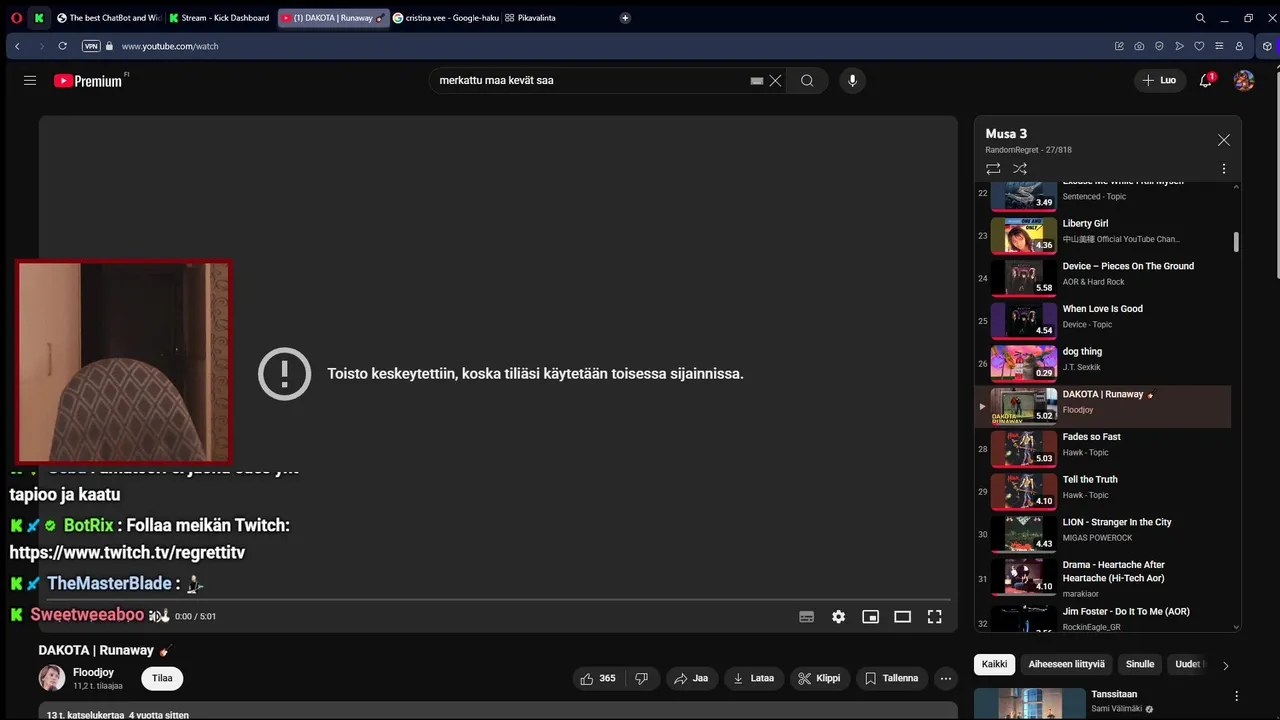Screen dimensions: 1280x720
Task: Select 'Drama - Heartache After Heartache' item
Action: pos(1103,578)
